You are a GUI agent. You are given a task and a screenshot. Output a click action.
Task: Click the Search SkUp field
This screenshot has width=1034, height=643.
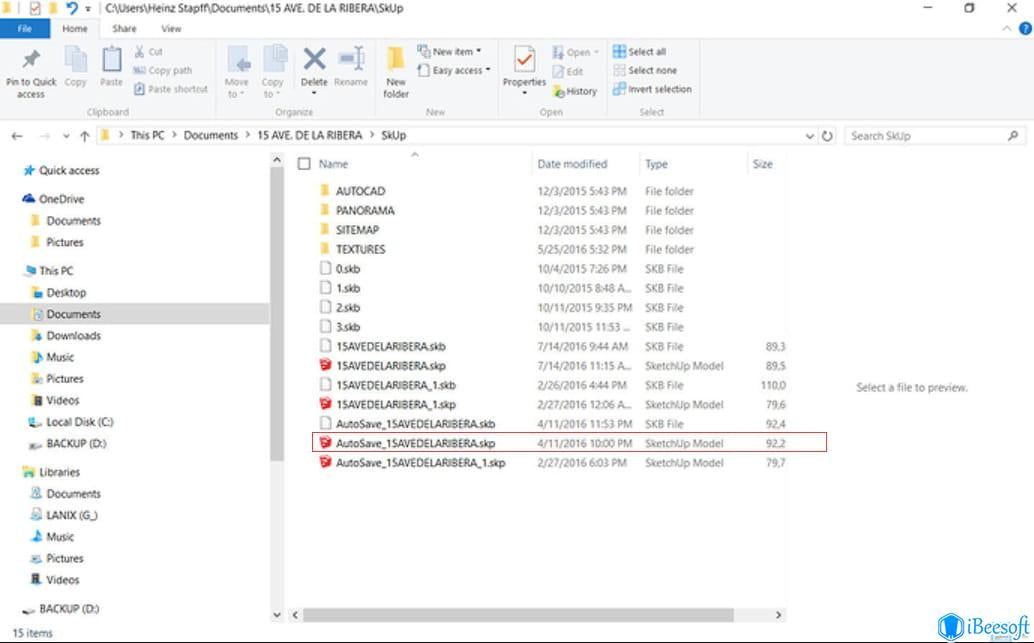tap(934, 136)
